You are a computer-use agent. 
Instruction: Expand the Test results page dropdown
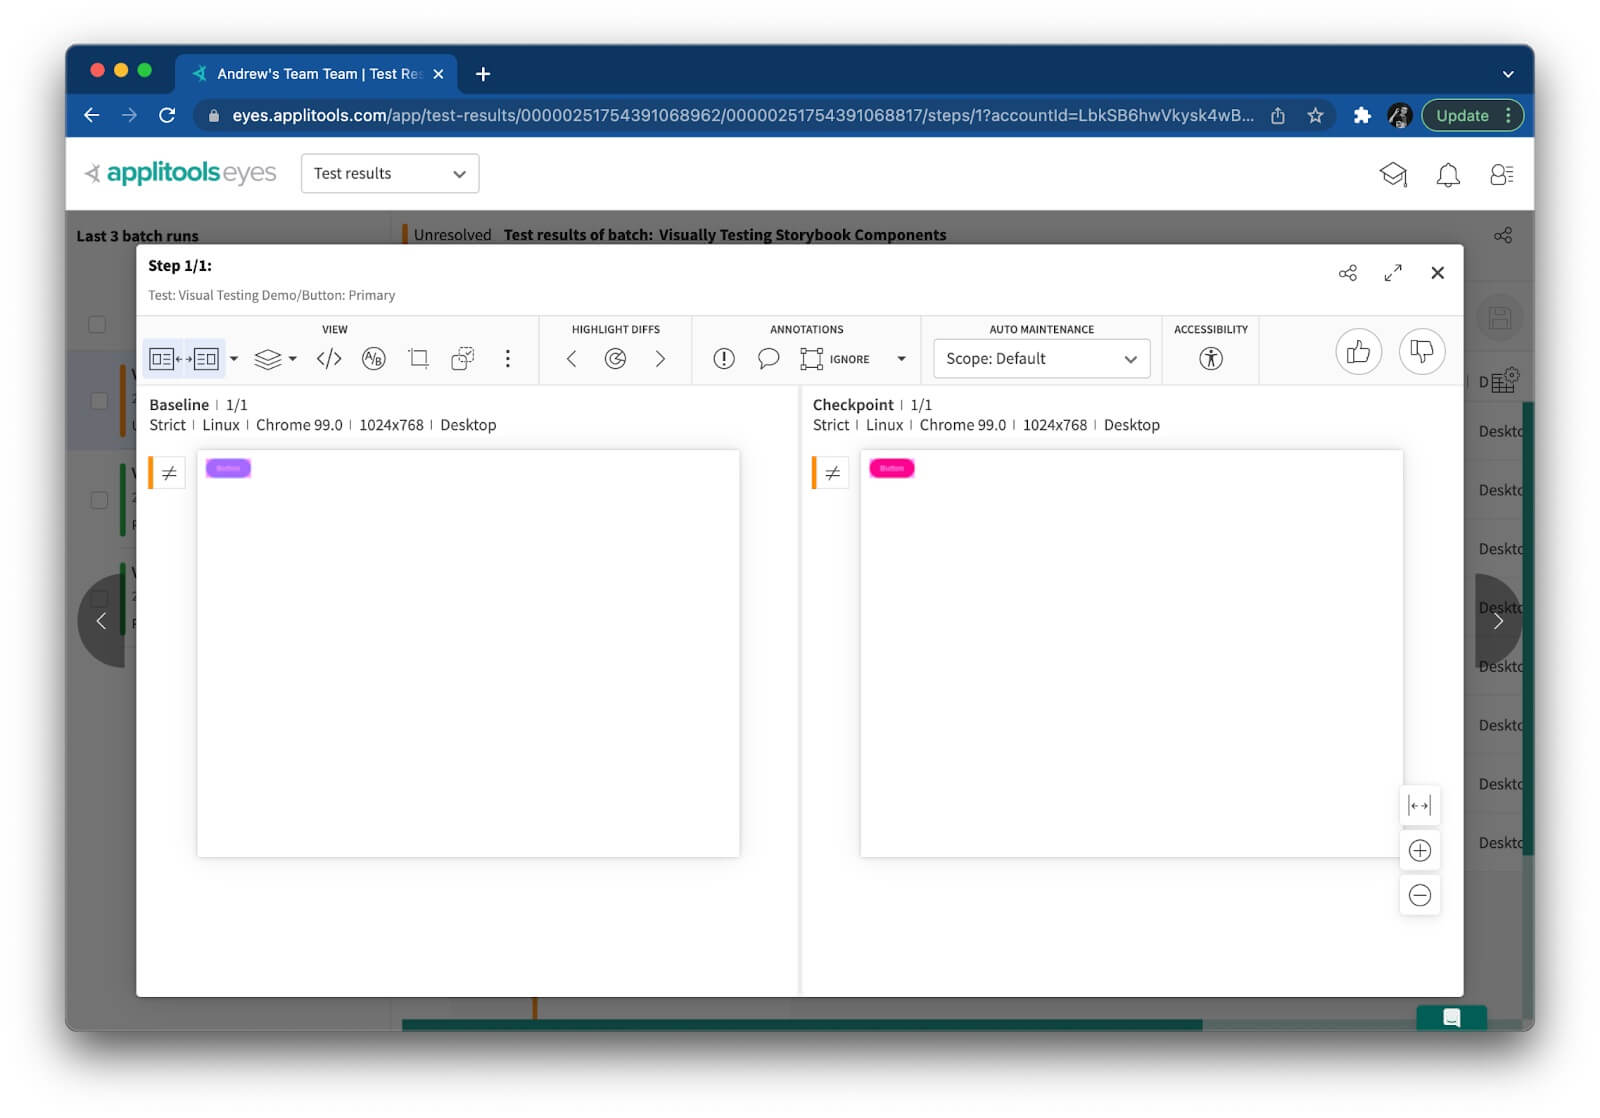389,174
